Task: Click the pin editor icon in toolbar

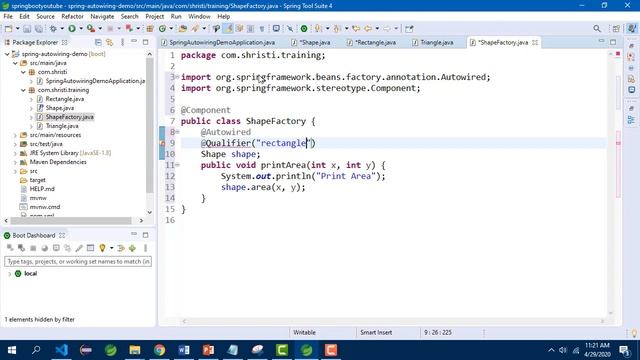Action: pos(409,29)
